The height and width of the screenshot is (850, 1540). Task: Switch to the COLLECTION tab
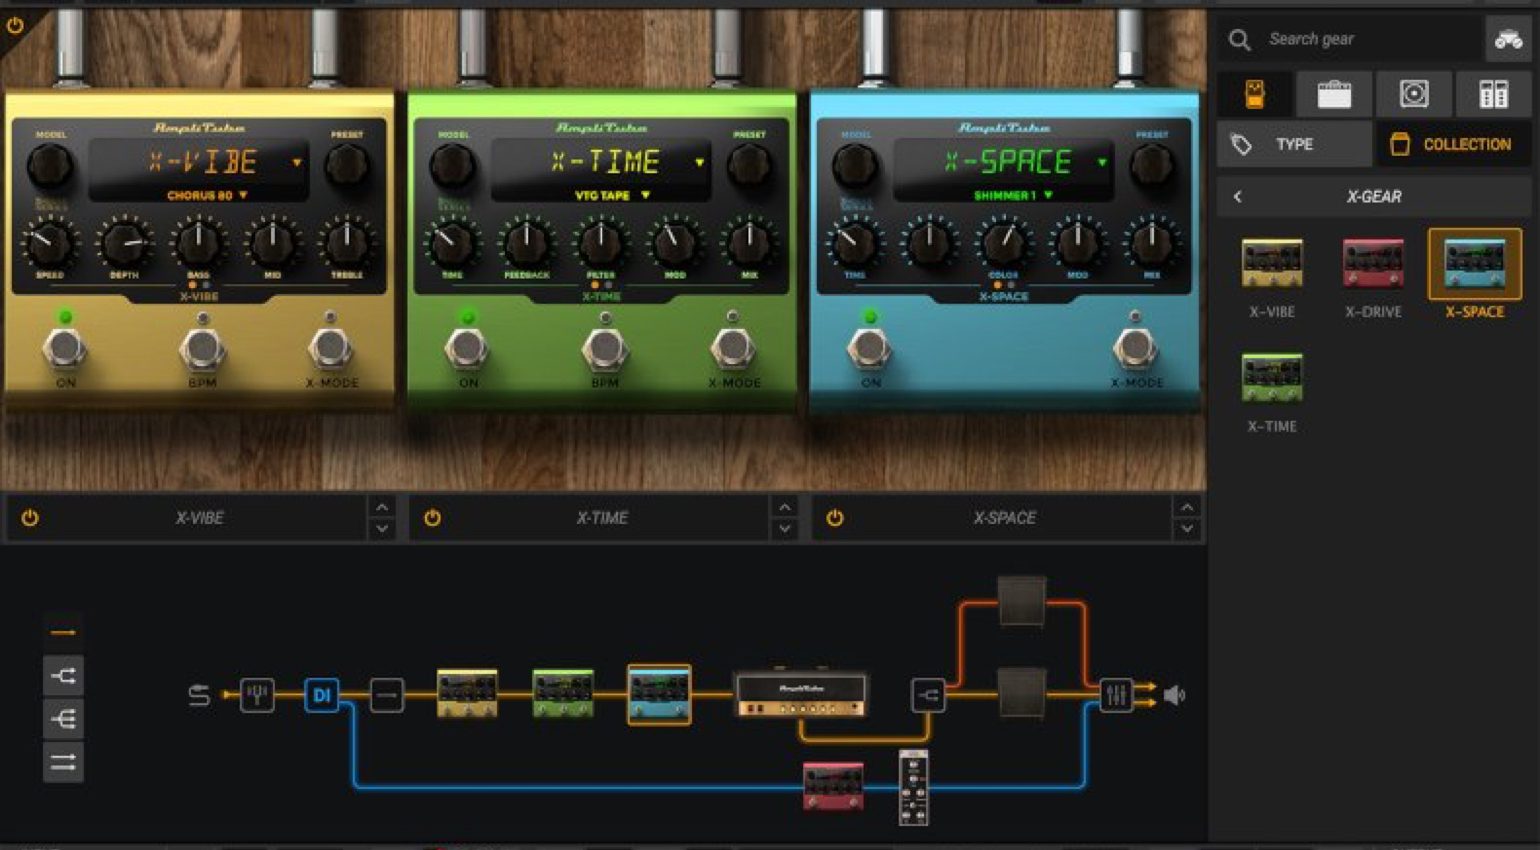coord(1454,145)
